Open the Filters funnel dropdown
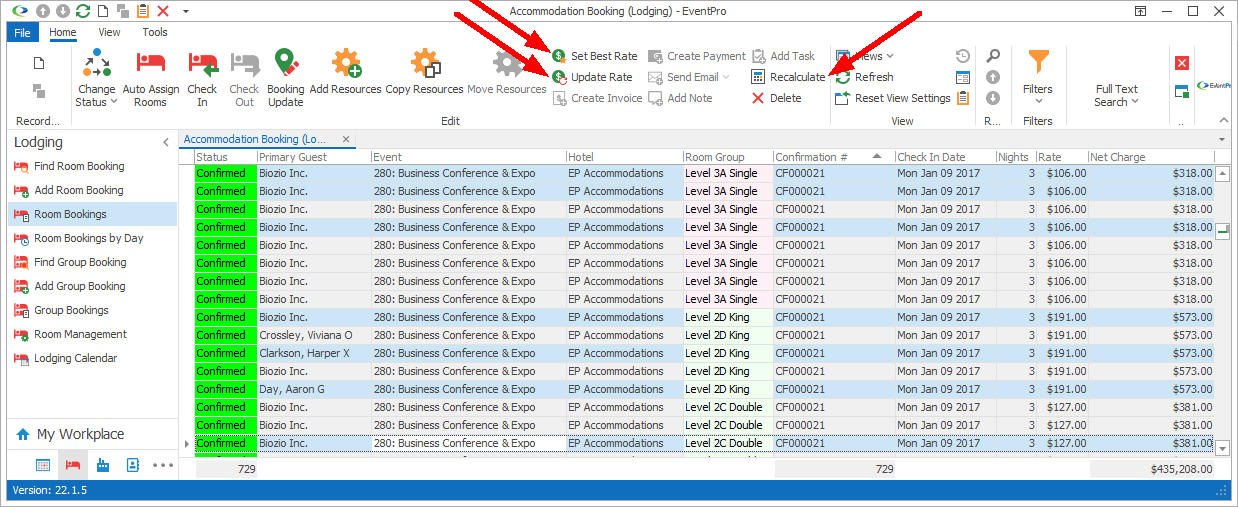This screenshot has height=507, width=1238. point(1038,78)
